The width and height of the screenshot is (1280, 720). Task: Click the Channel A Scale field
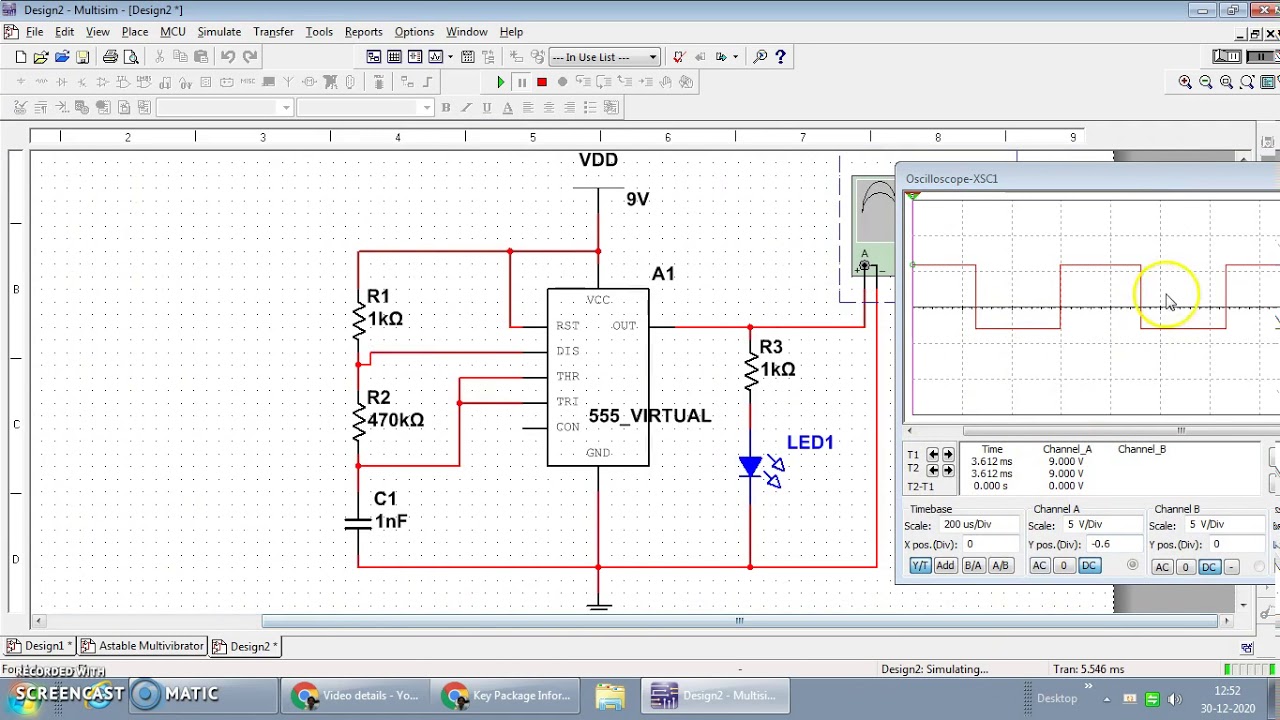(1103, 525)
